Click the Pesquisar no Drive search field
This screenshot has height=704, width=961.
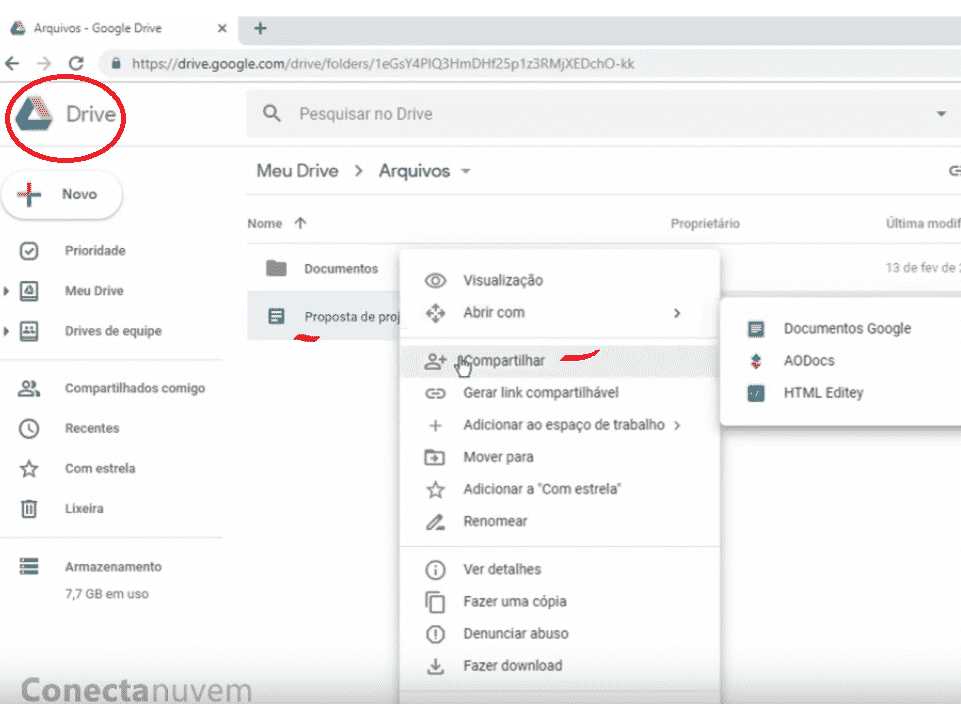[x=604, y=113]
